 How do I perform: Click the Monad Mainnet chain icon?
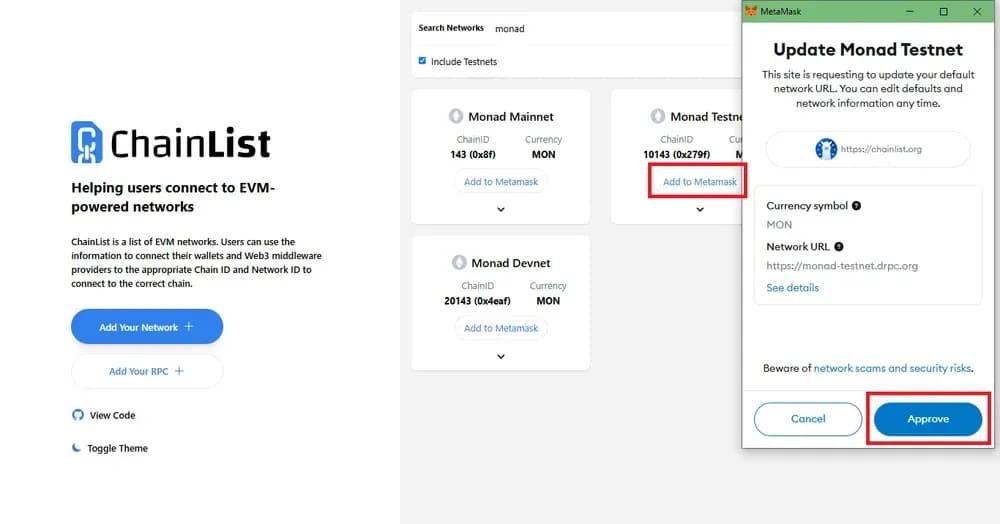tap(456, 116)
